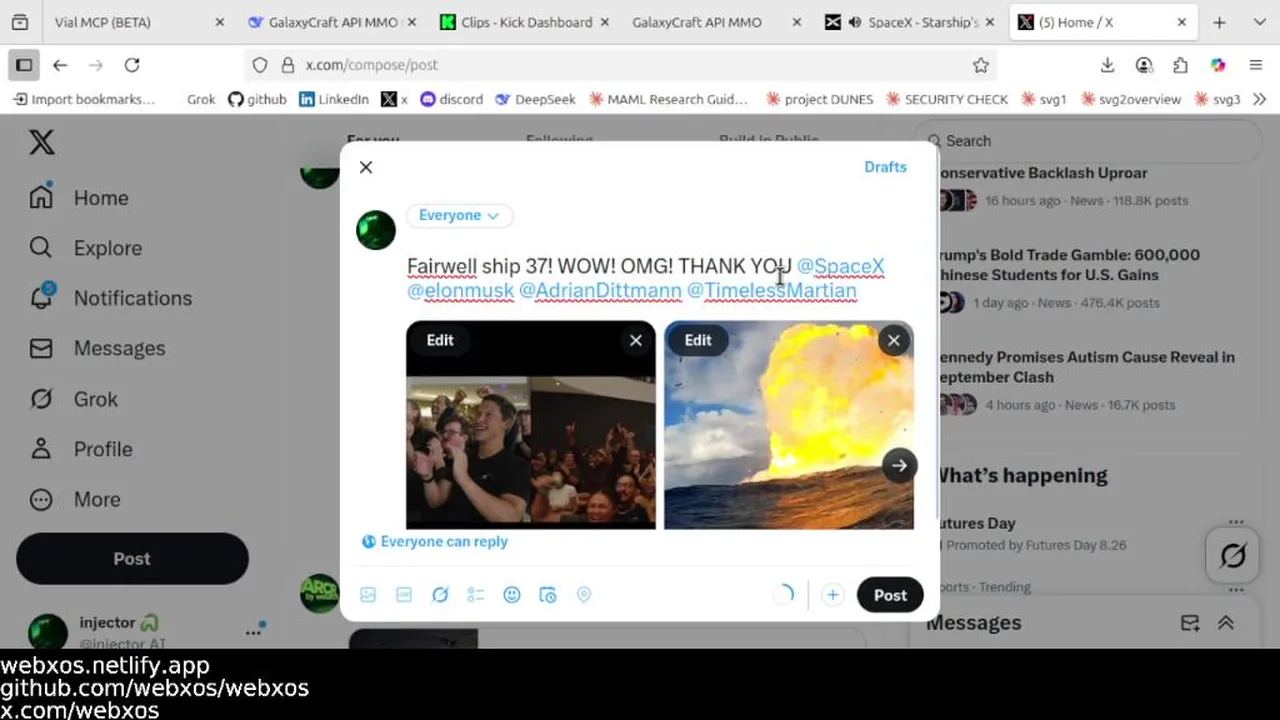Compose new message icon in Messages drawer

1190,623
